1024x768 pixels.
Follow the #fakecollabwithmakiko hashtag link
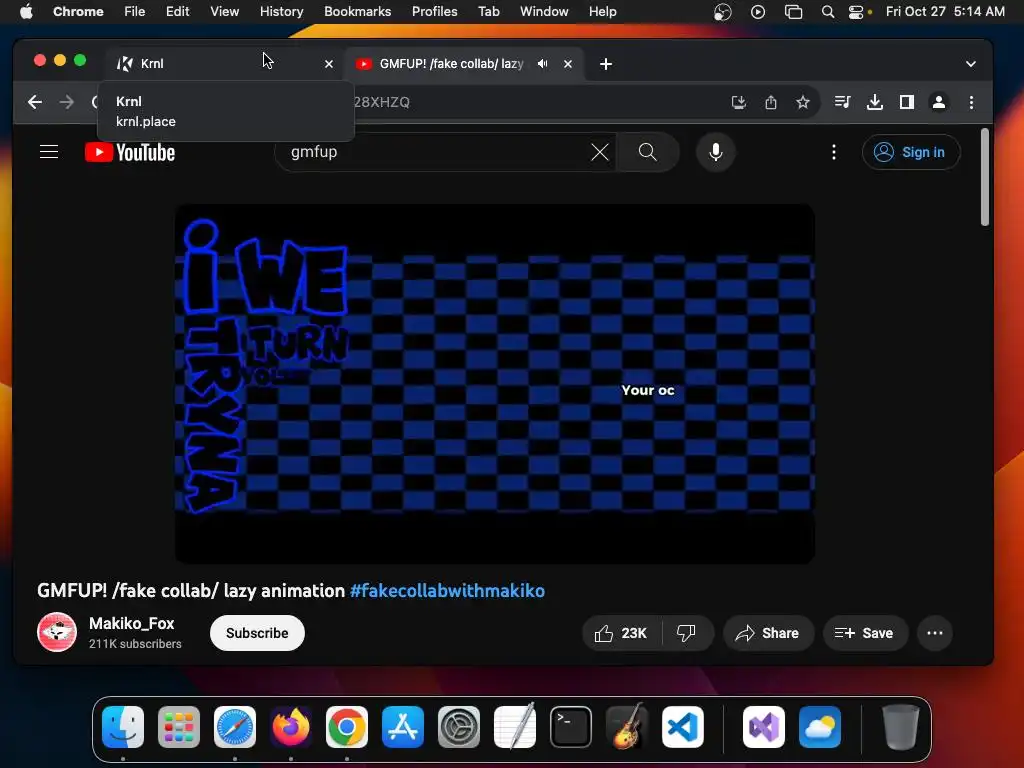tap(447, 591)
